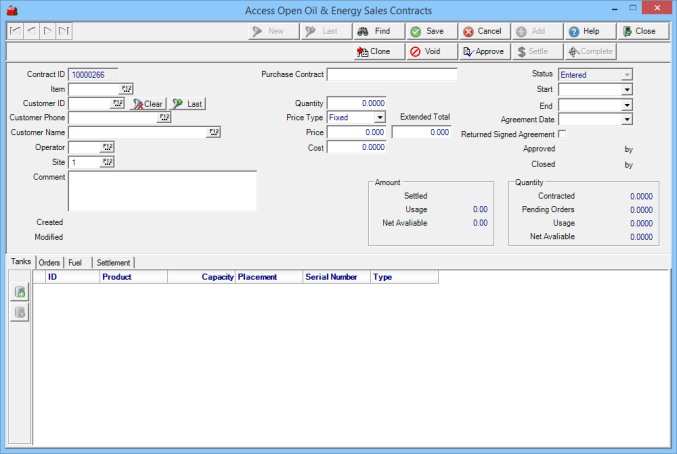
Task: Click into the Comment text box
Action: click(x=162, y=190)
